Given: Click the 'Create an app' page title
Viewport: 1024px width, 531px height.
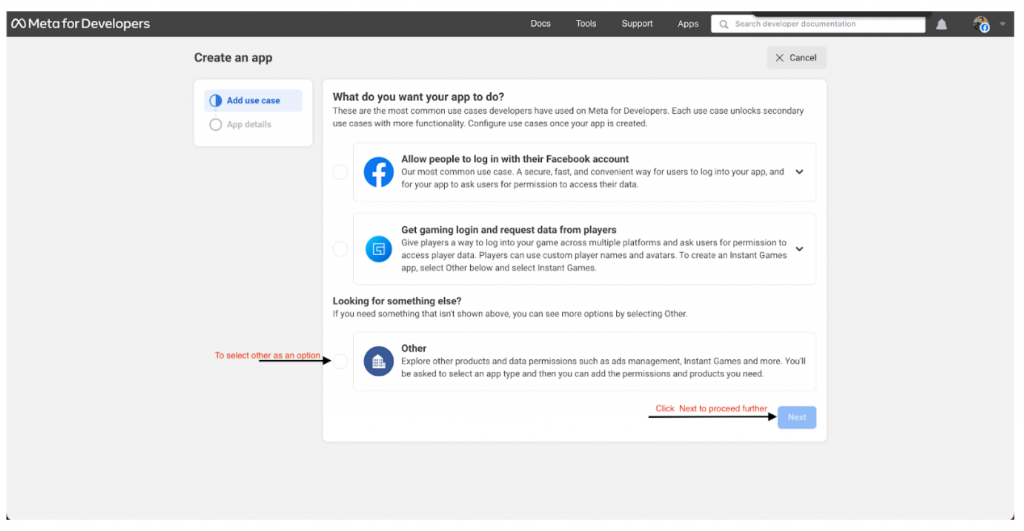Looking at the screenshot, I should point(233,57).
